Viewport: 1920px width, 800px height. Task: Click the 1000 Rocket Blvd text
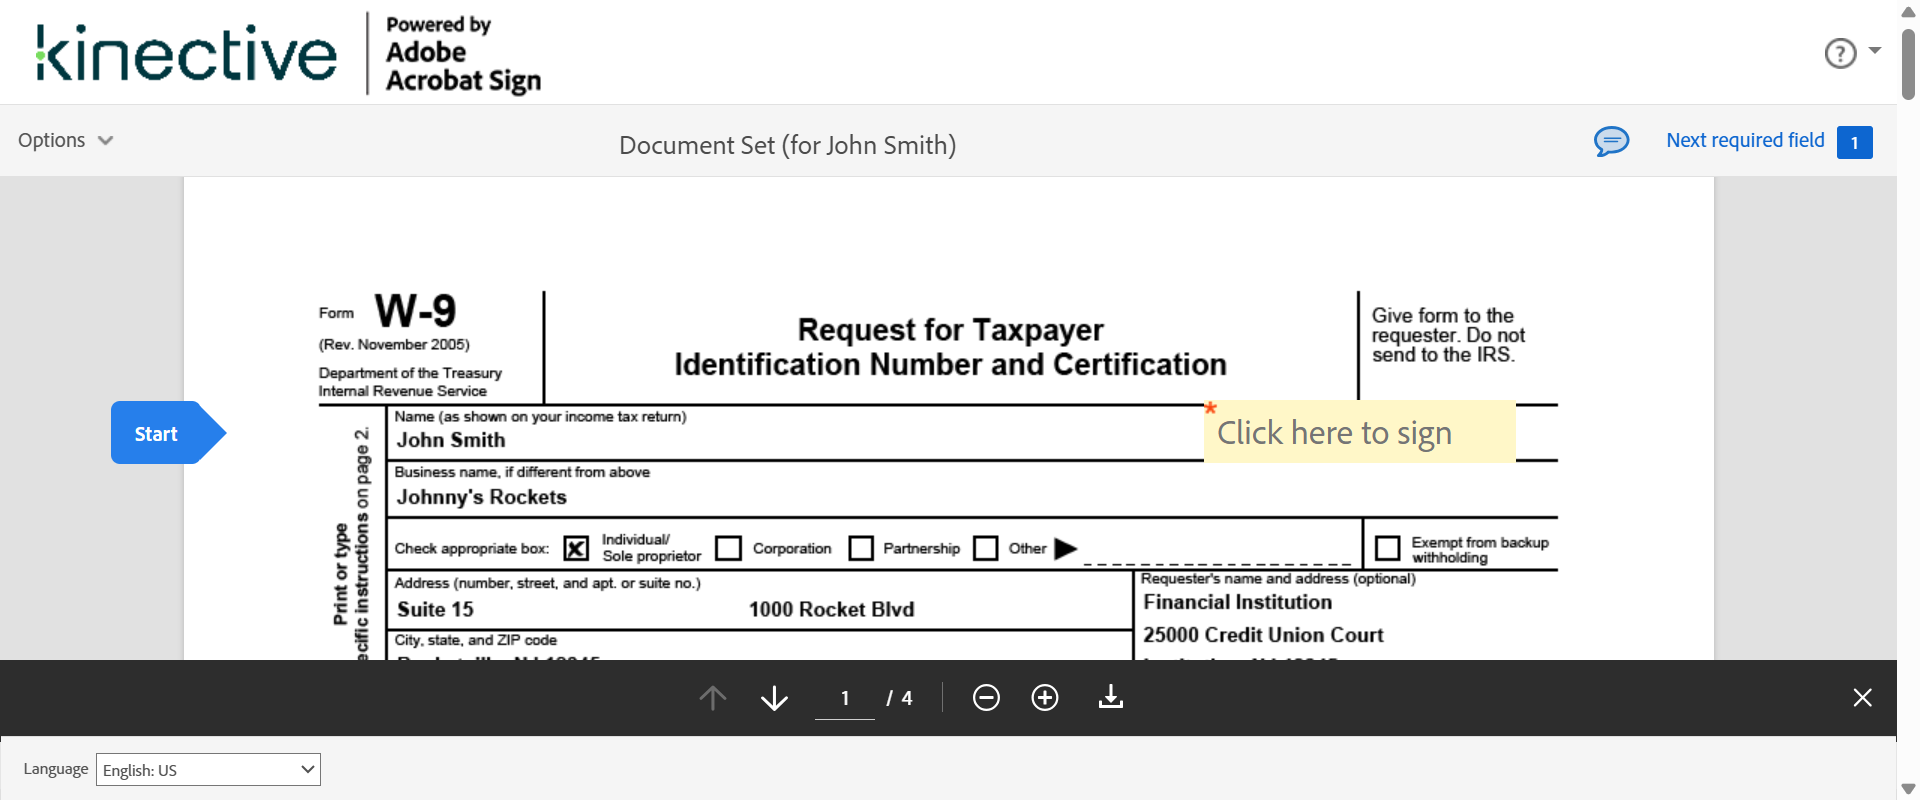click(x=832, y=609)
